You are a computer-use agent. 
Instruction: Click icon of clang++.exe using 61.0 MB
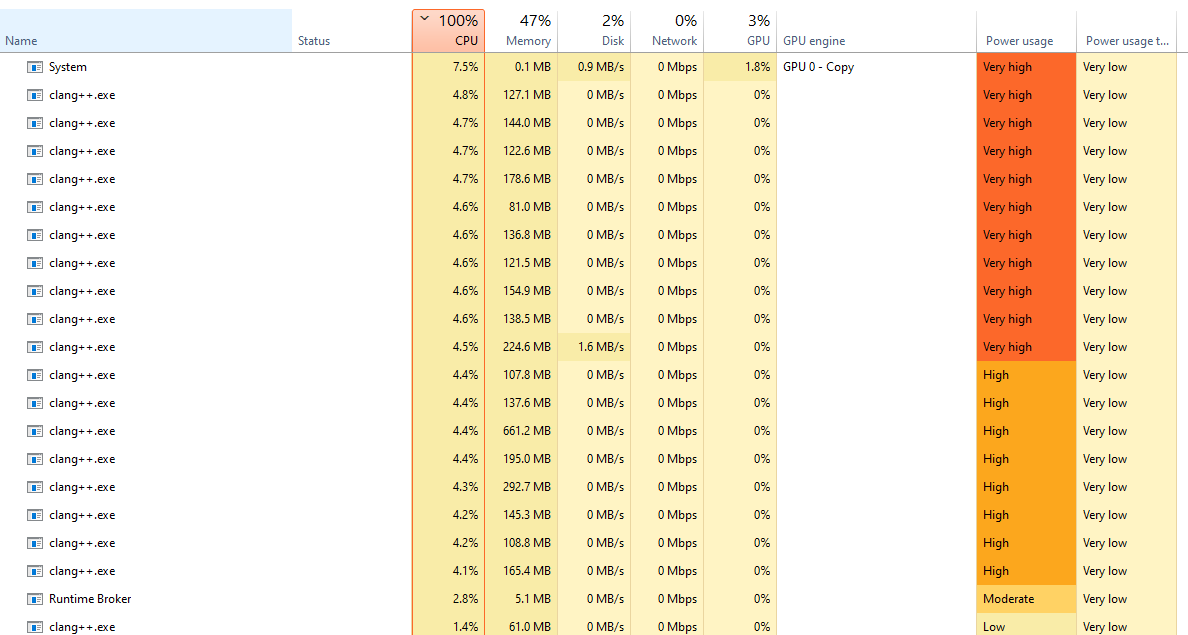click(35, 627)
